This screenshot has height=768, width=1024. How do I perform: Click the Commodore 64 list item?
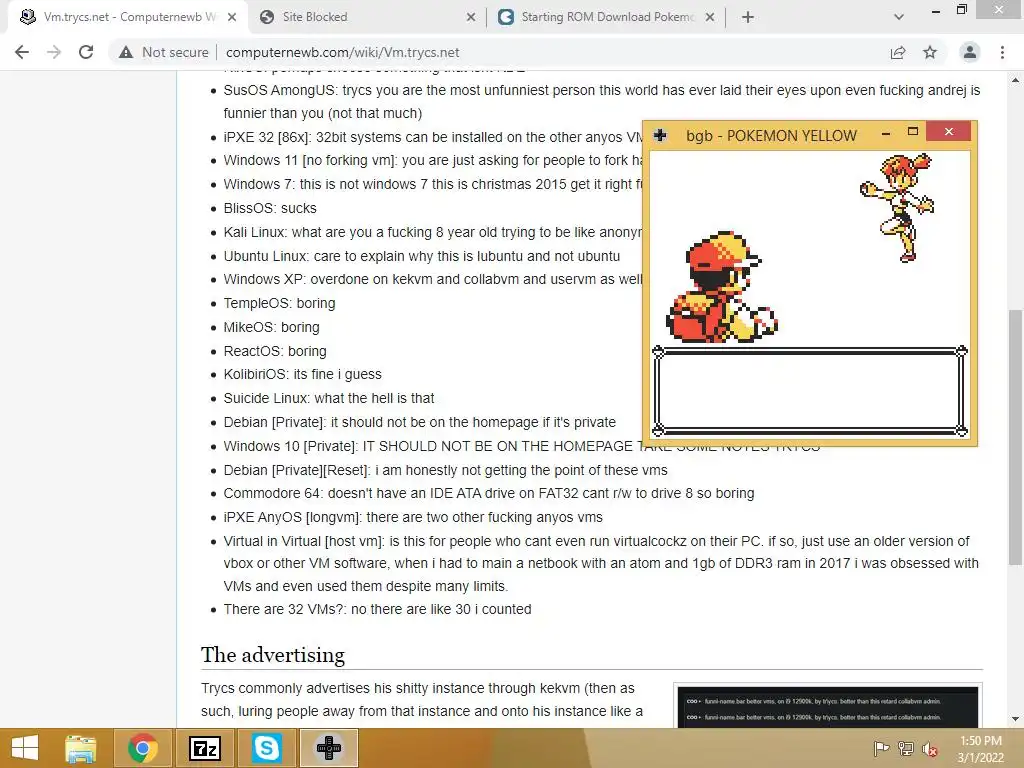point(488,493)
